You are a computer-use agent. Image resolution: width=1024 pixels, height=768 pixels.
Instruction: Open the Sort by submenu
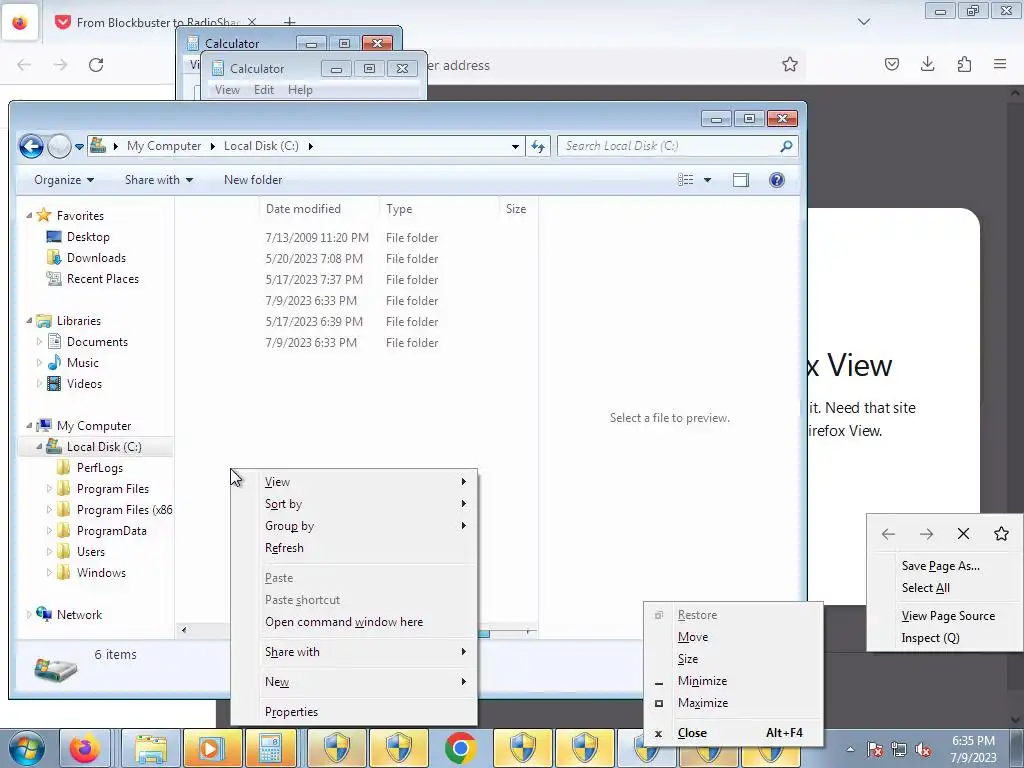pos(353,504)
